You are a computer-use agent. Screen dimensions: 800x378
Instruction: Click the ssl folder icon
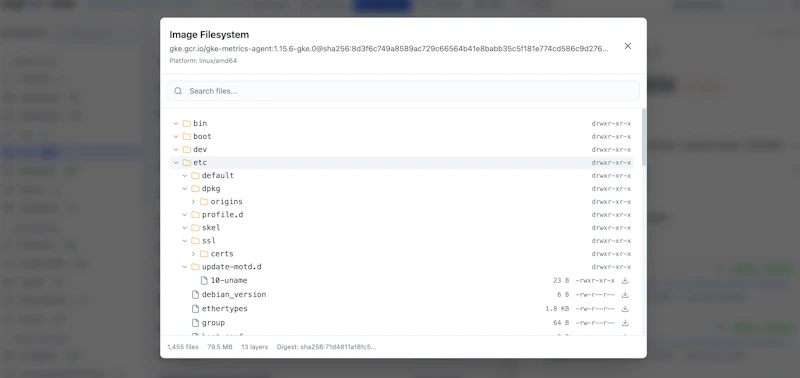(x=195, y=241)
